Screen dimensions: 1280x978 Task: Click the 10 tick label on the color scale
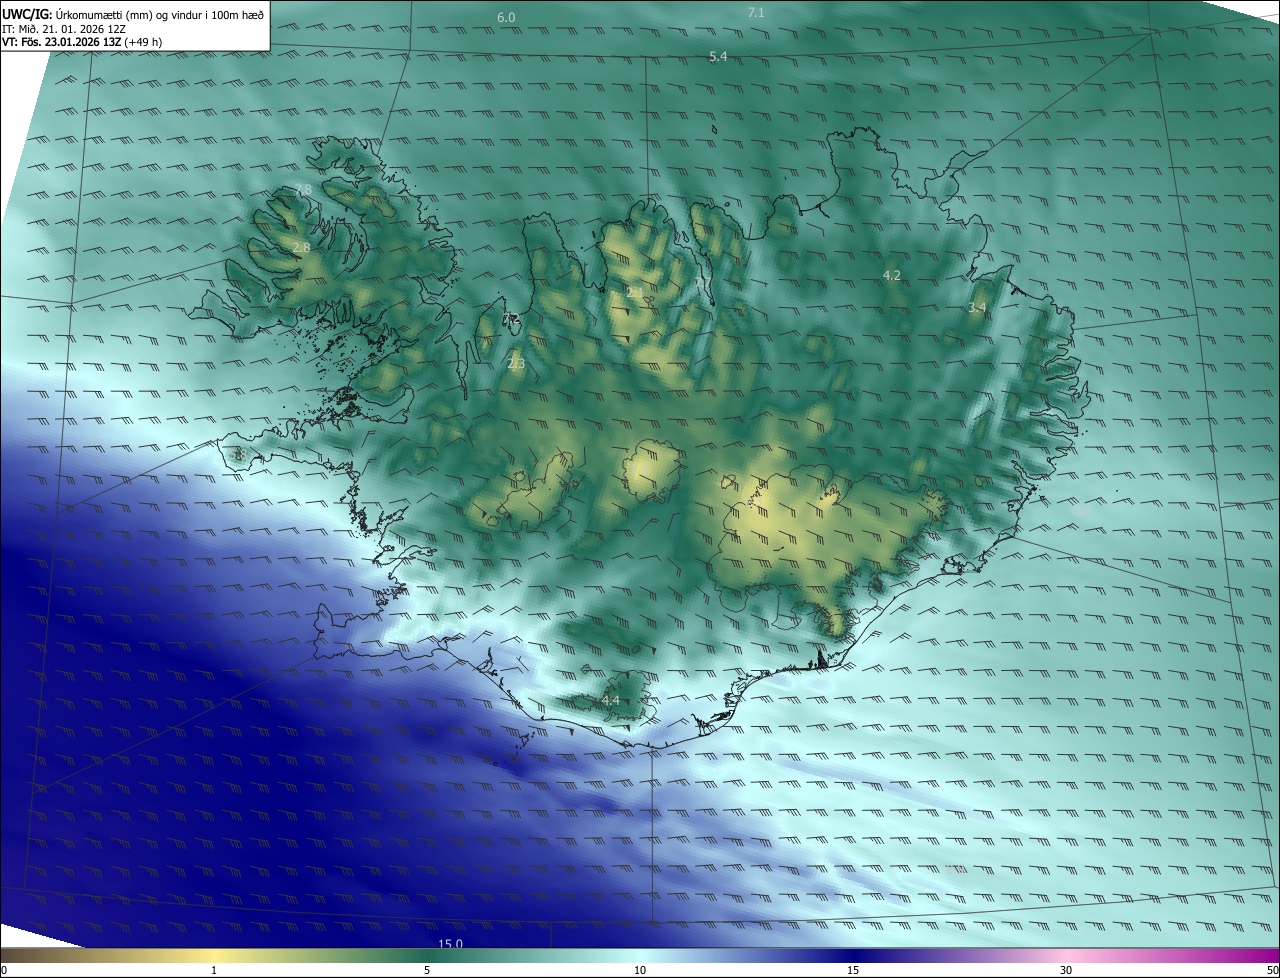coord(640,970)
